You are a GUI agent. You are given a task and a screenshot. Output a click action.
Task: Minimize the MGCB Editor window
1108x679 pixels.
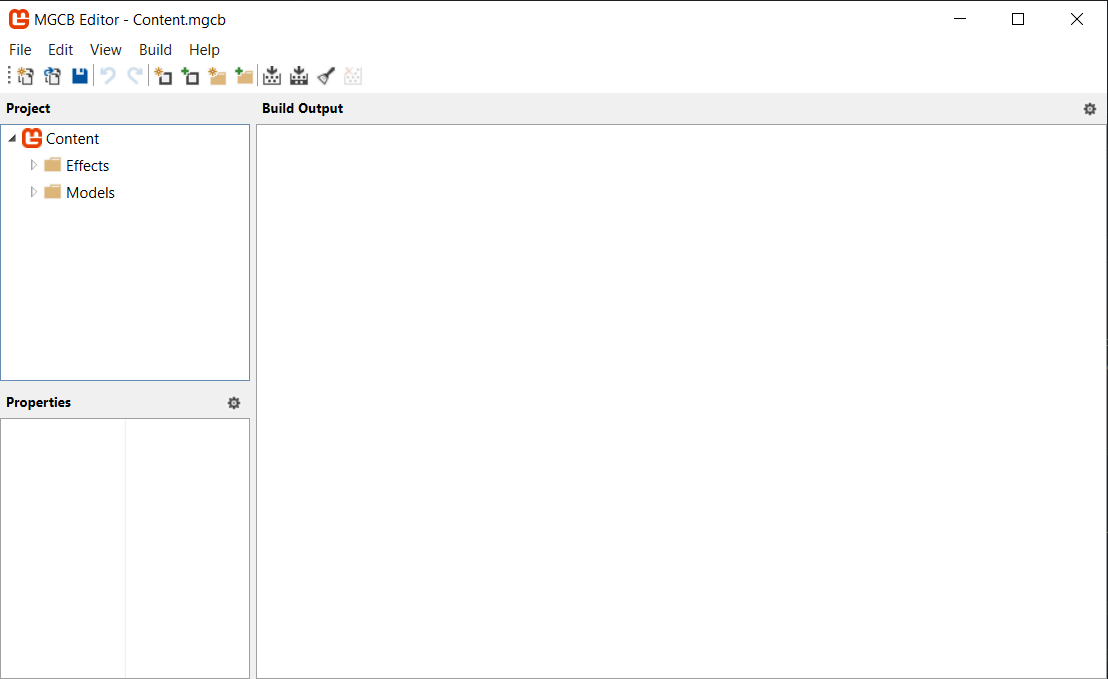coord(960,19)
